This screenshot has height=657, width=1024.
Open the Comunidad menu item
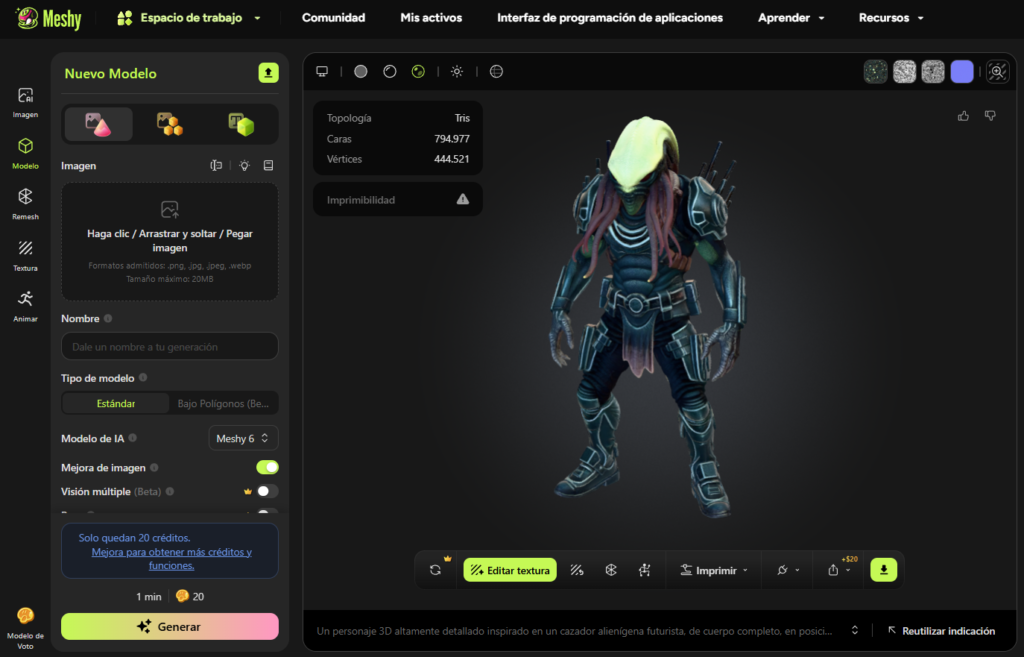coord(333,18)
